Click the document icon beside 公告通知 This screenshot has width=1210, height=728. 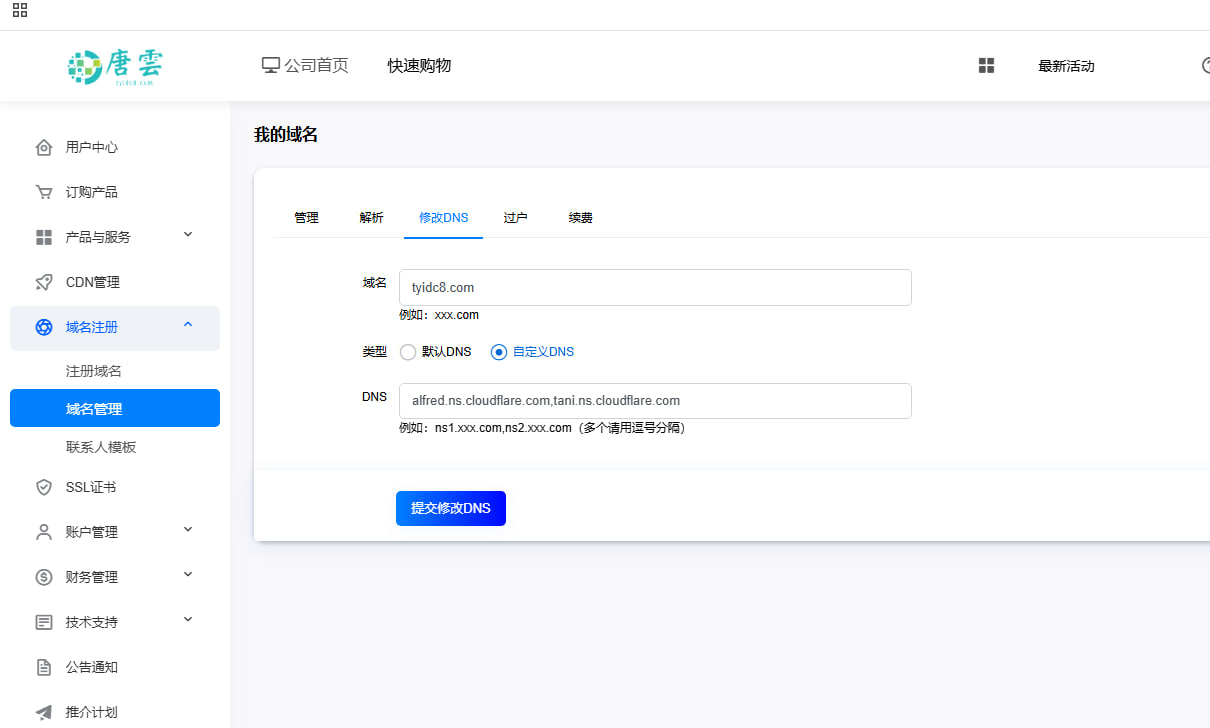coord(44,667)
